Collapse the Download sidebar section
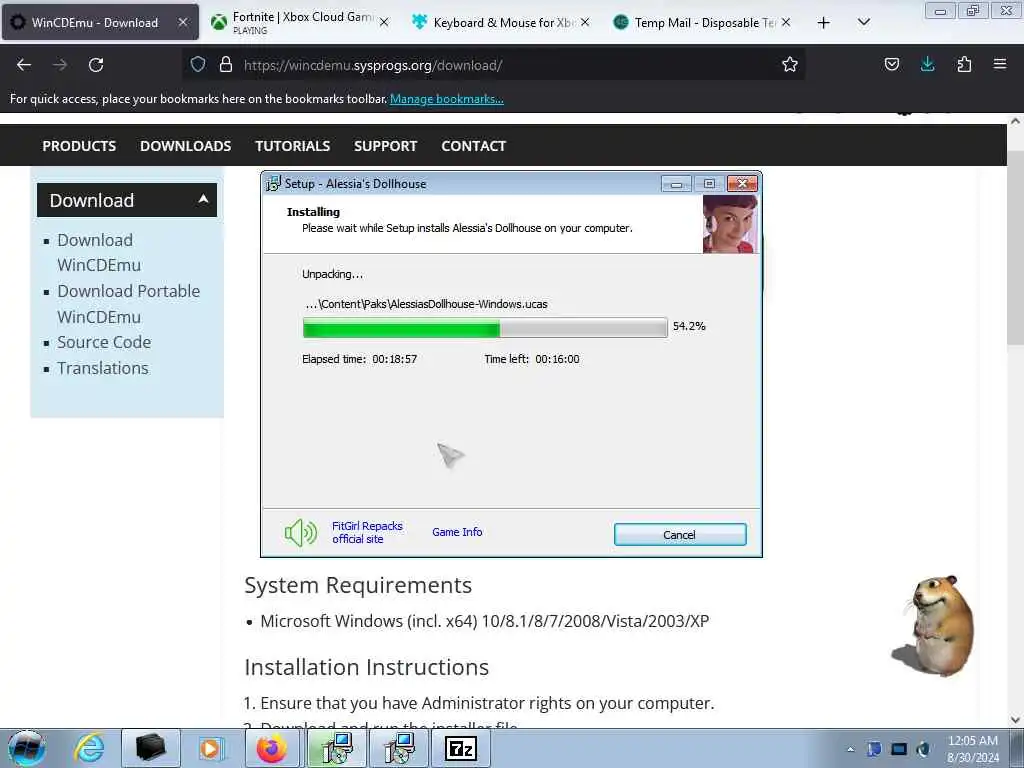The height and width of the screenshot is (768, 1024). [203, 199]
